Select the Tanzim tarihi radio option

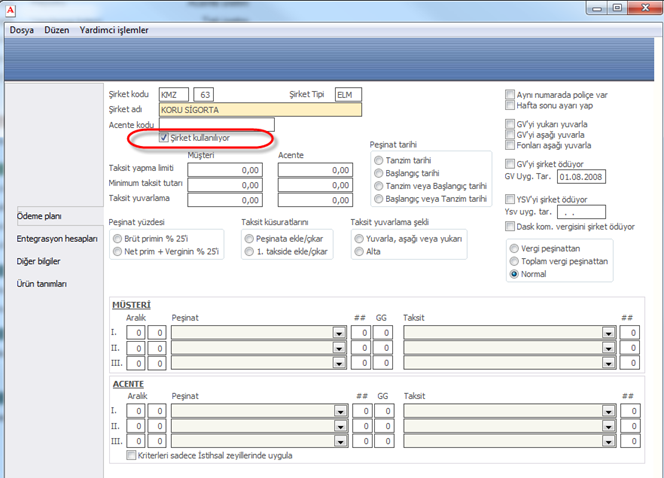tap(378, 160)
